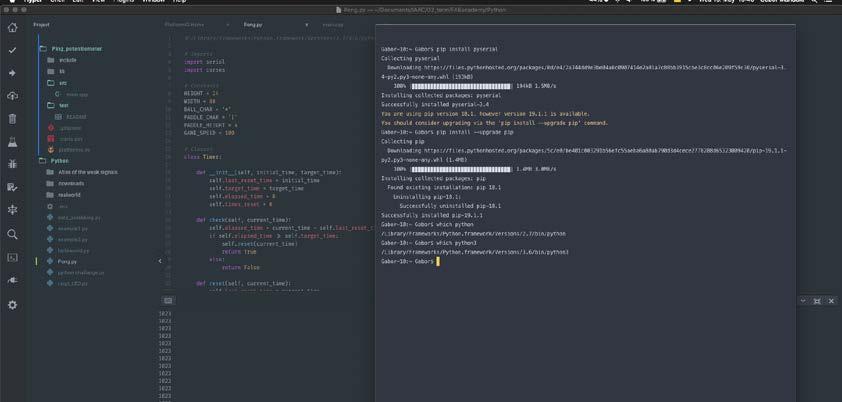Click the sidebar icon below the checklist icon
Image resolution: width=842 pixels, height=402 pixels.
pyautogui.click(x=12, y=210)
